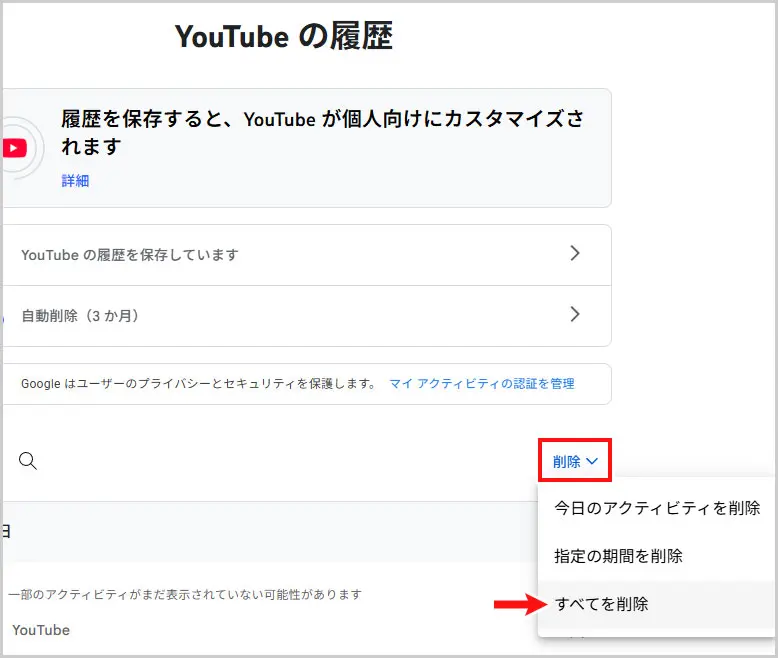This screenshot has height=658, width=778.
Task: Click the 履歴を保存すると card heading
Action: click(323, 132)
